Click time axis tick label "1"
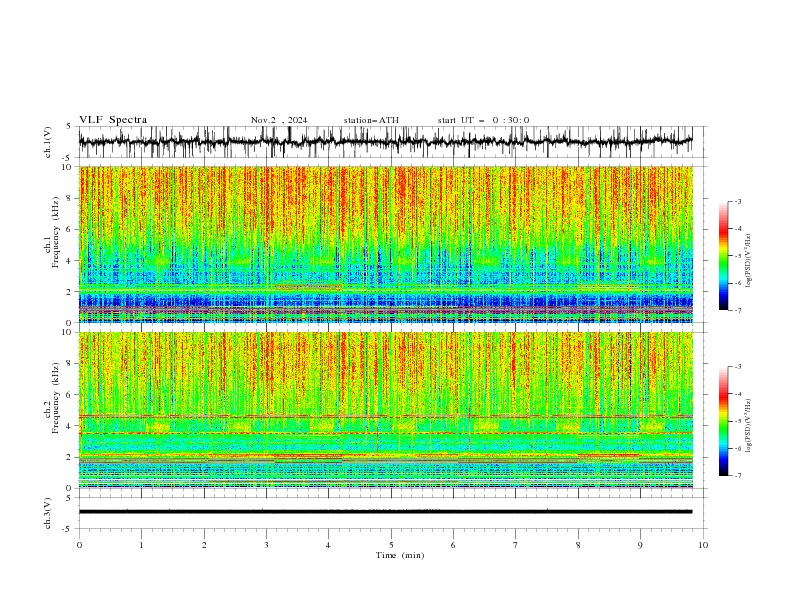This screenshot has width=792, height=612. tap(141, 545)
